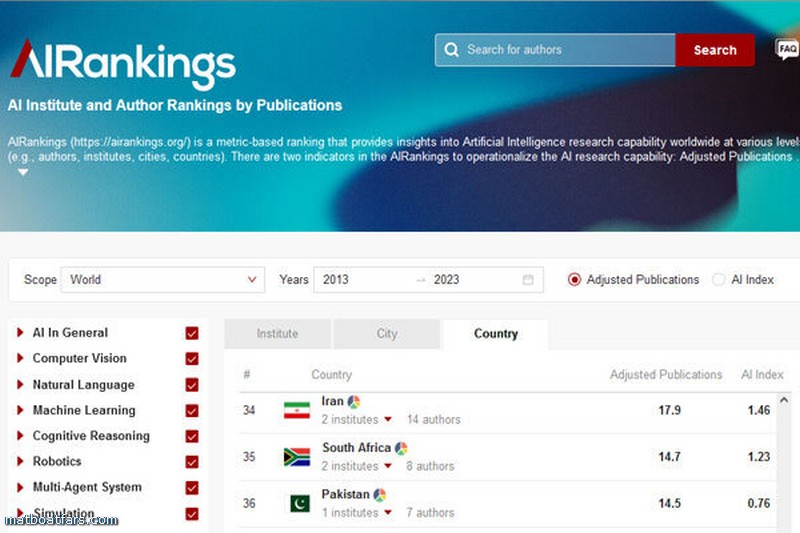Select the Adjusted Publications radio button
This screenshot has width=800, height=533.
tap(574, 280)
